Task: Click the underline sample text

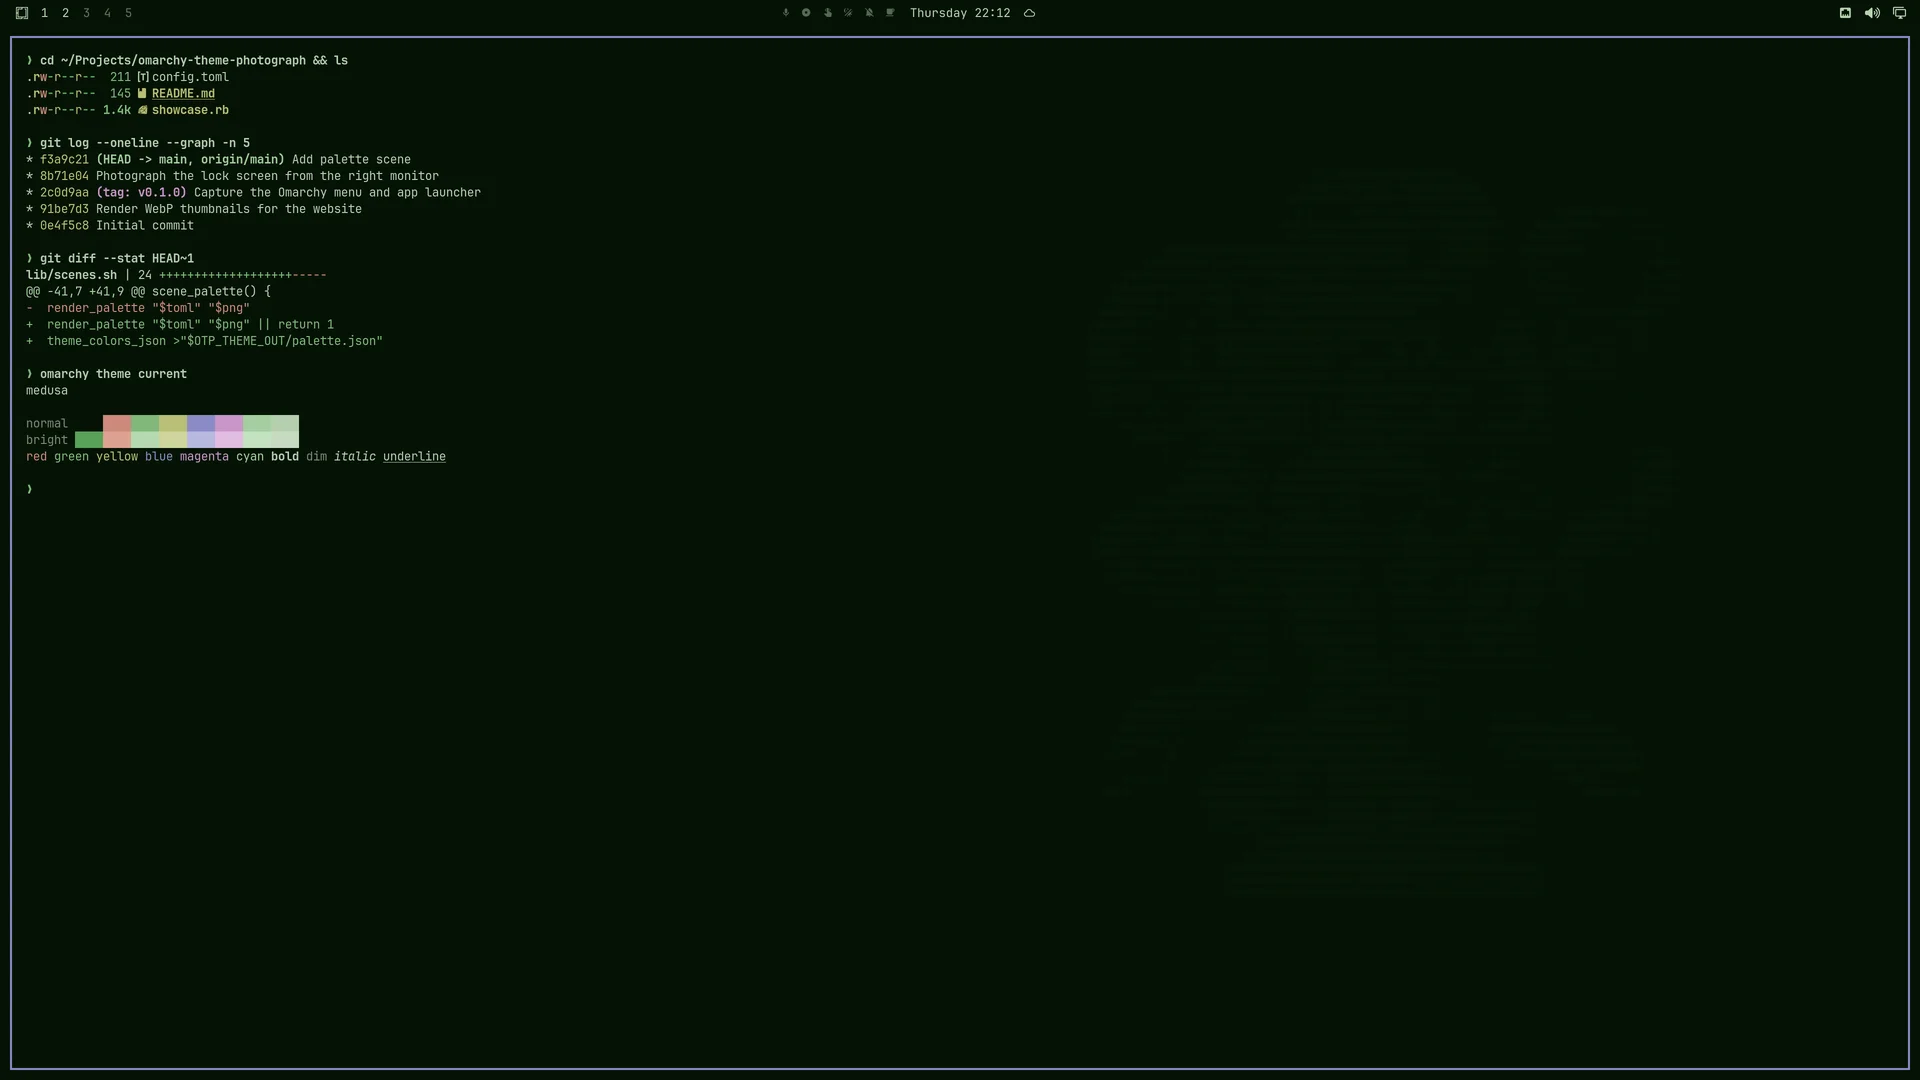Action: [414, 457]
